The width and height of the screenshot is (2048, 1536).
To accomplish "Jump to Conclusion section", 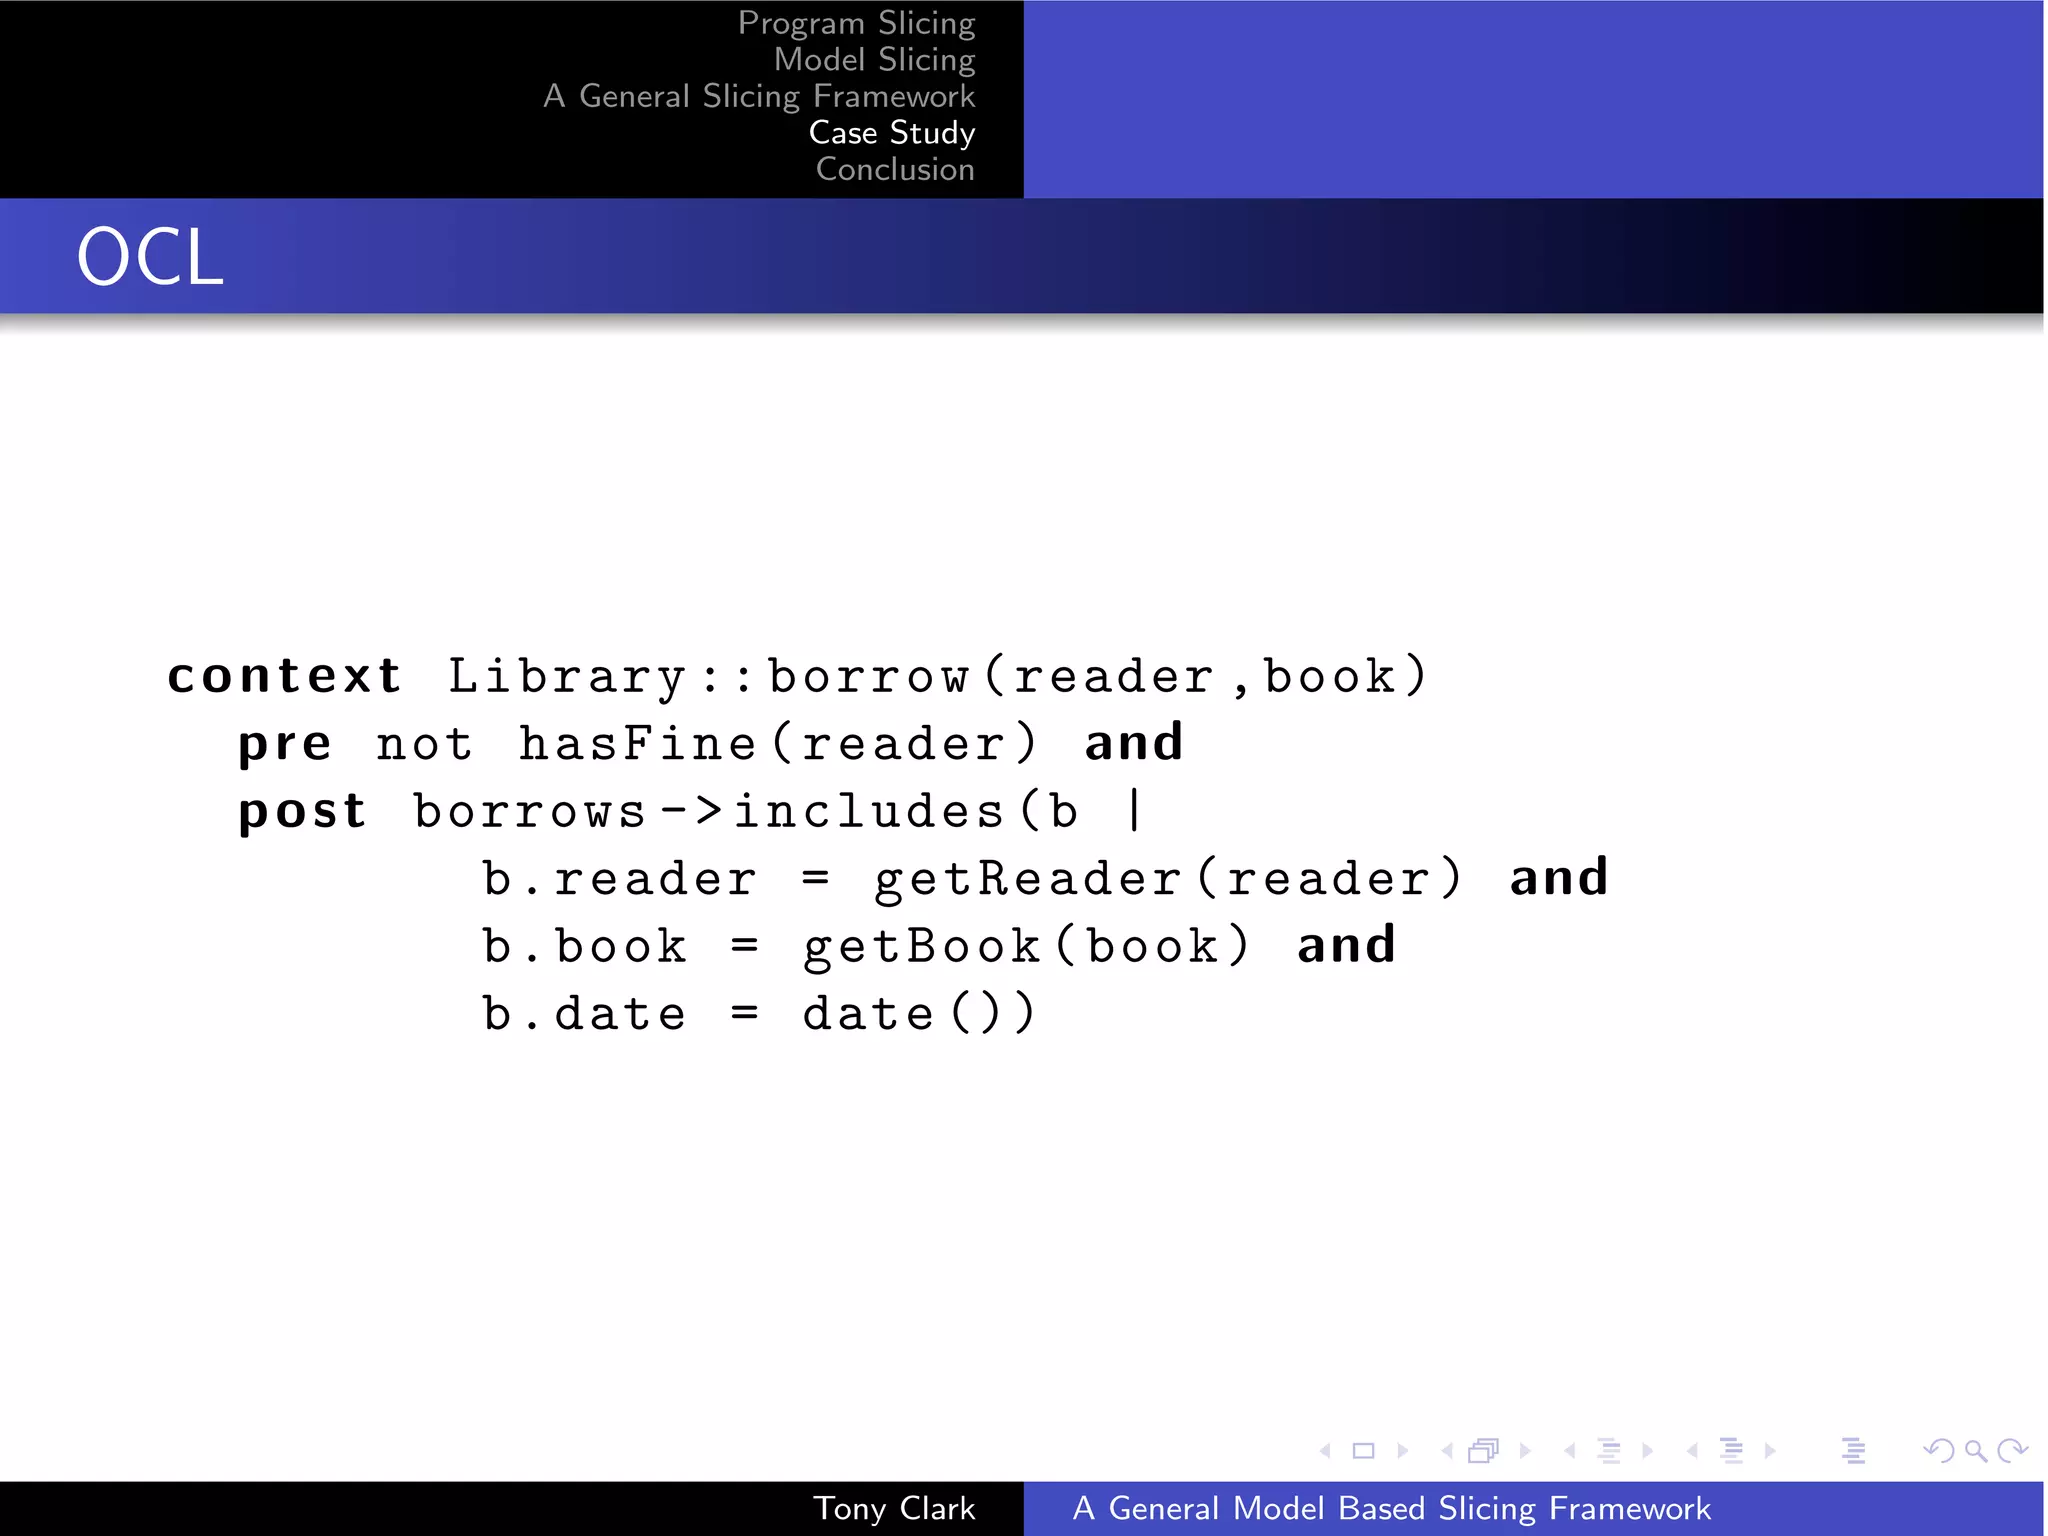I will 895,169.
